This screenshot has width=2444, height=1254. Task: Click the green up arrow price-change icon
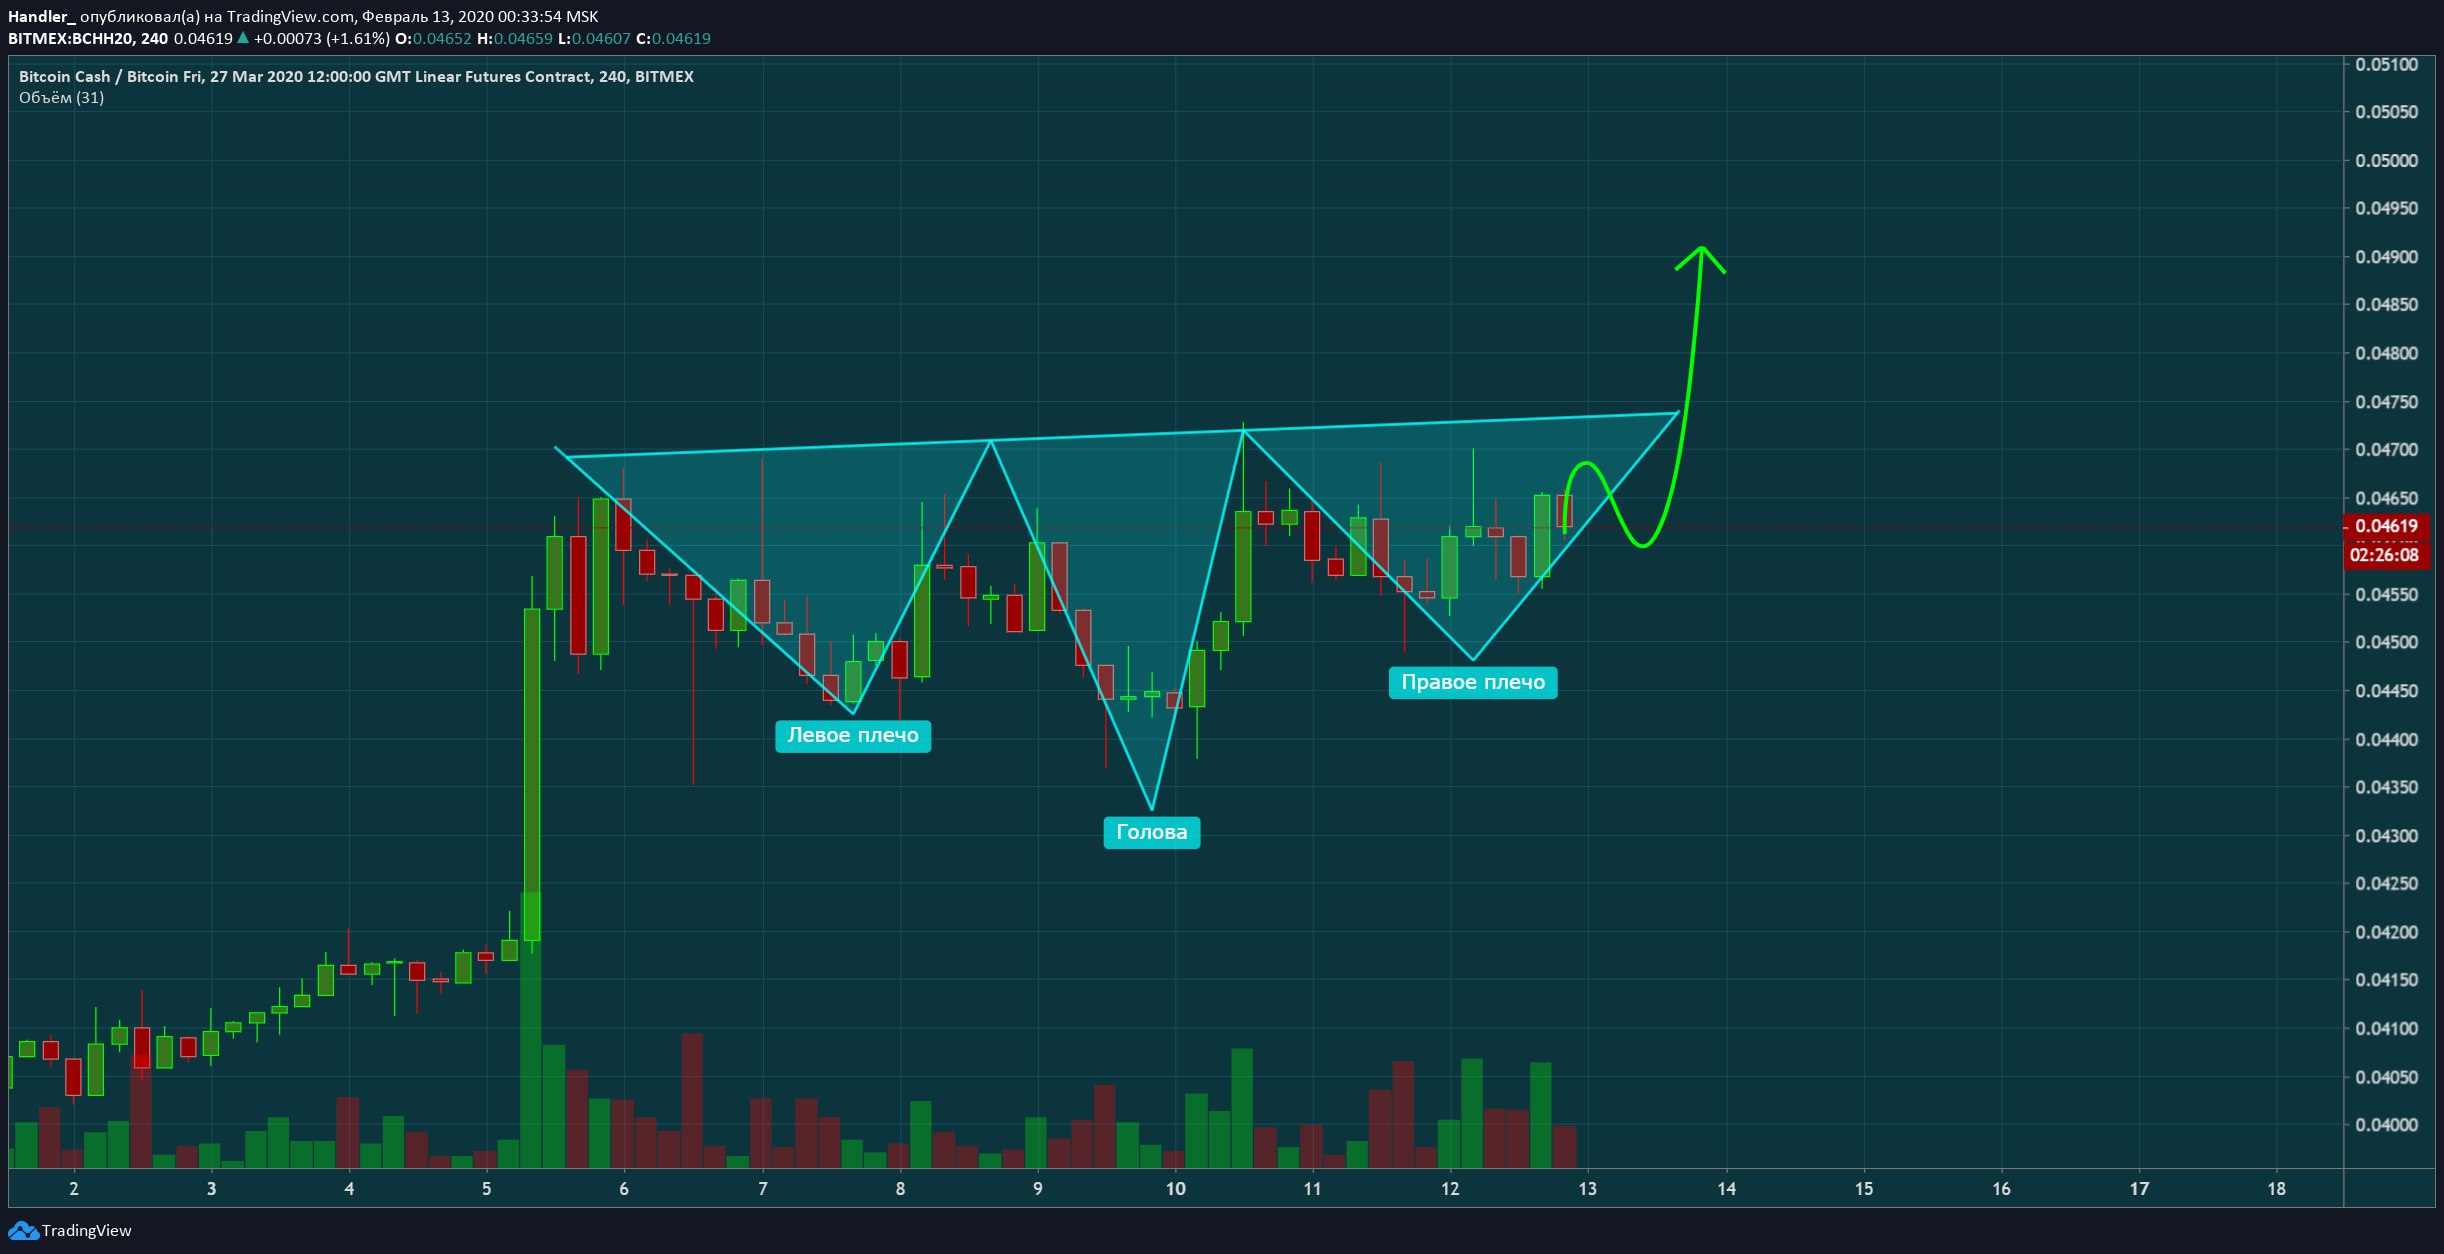pyautogui.click(x=242, y=38)
